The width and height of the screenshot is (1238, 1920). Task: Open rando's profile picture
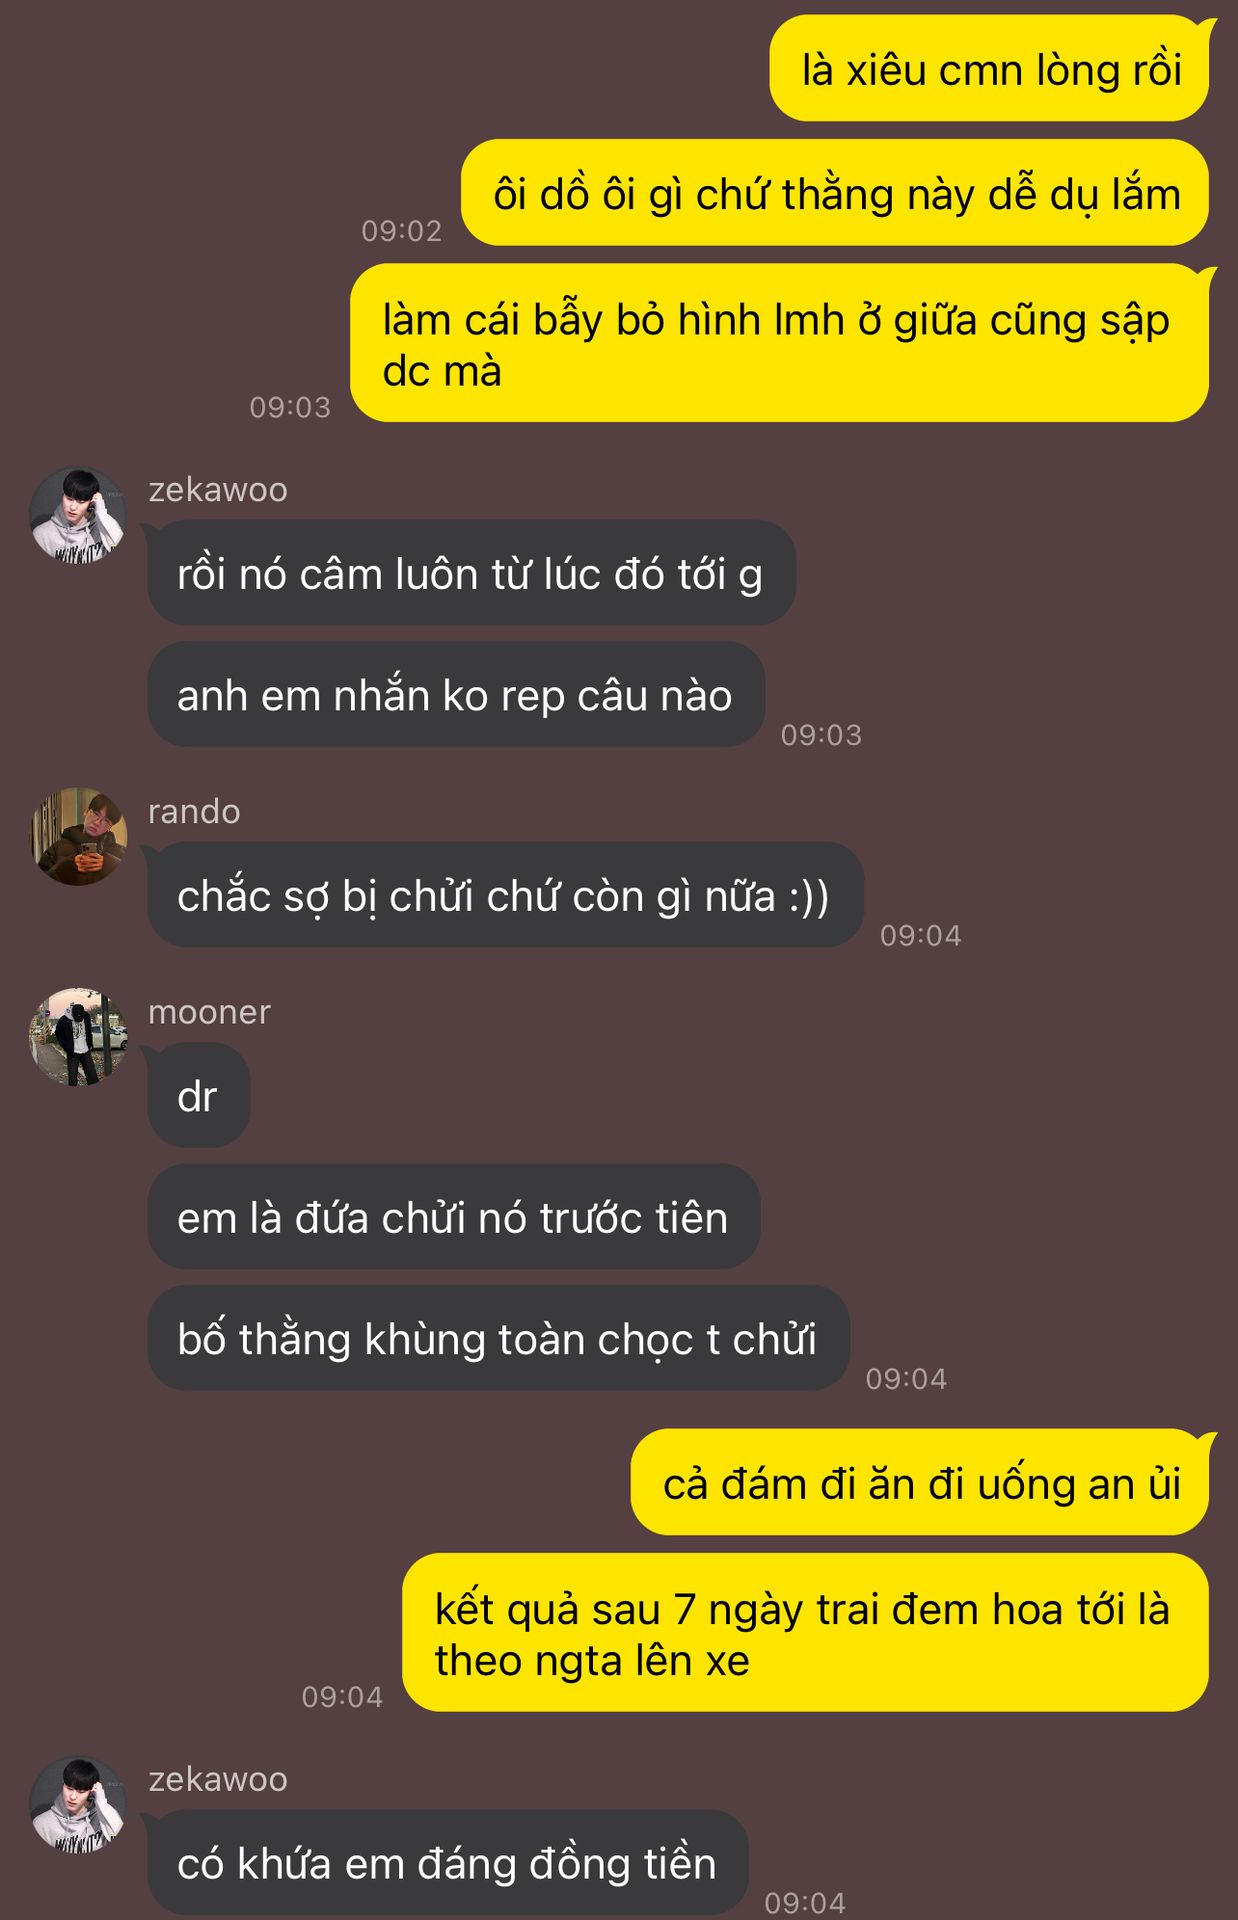click(x=78, y=836)
